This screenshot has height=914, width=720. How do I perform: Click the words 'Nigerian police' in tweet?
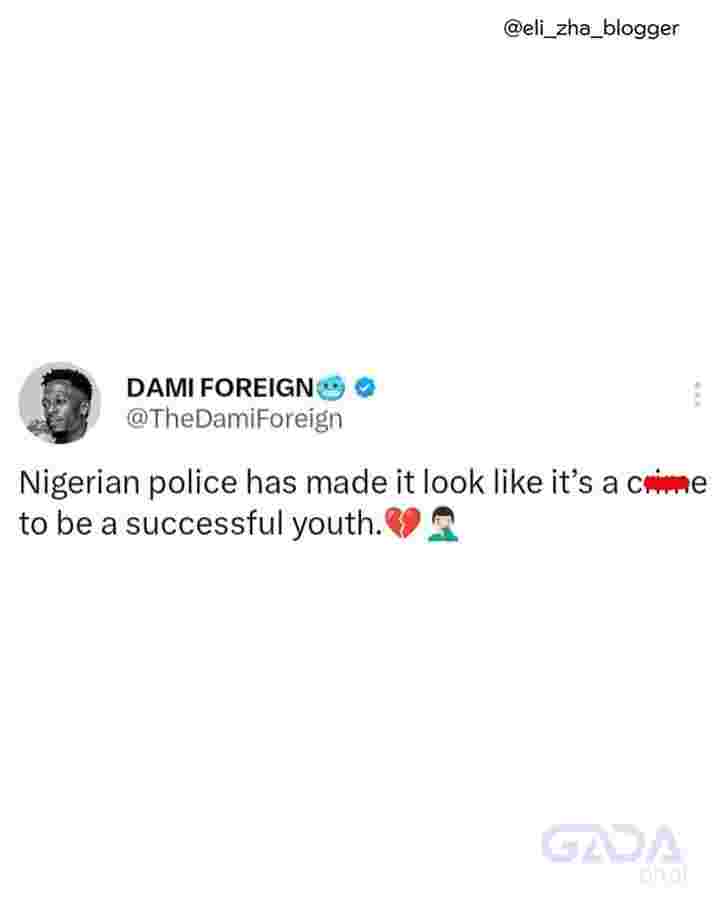click(x=128, y=484)
